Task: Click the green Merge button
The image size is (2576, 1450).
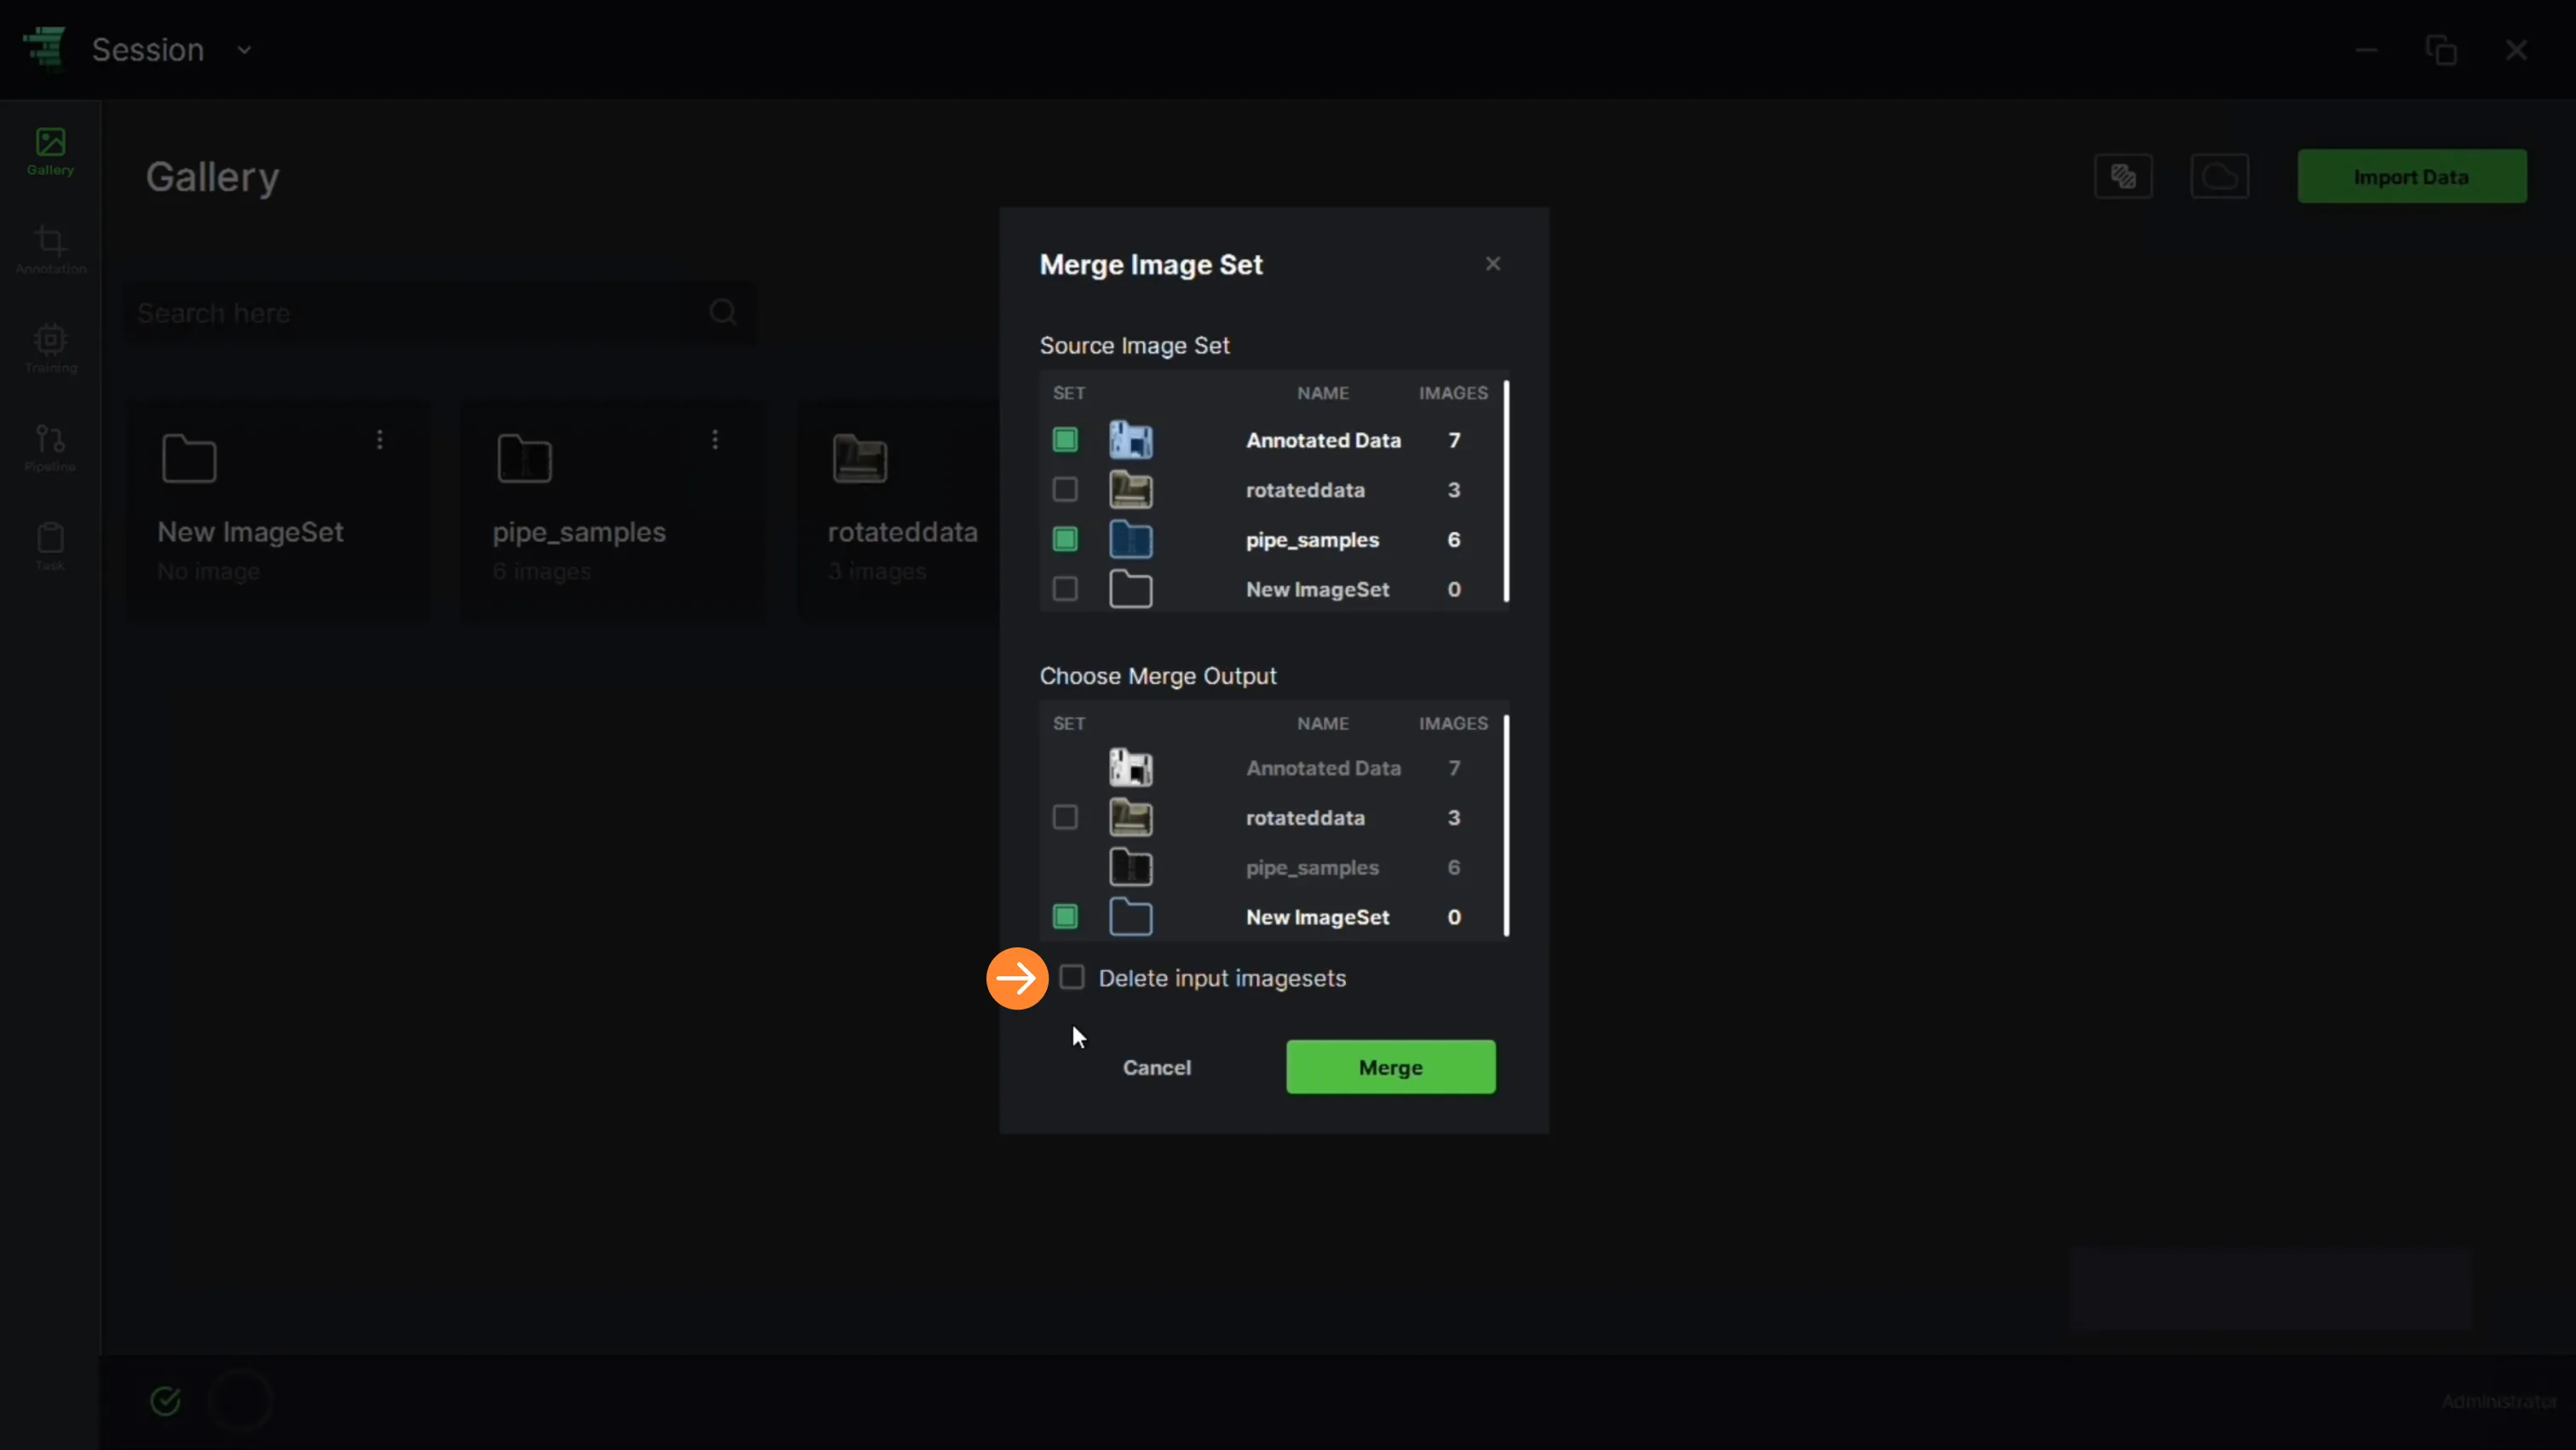Action: pyautogui.click(x=1391, y=1067)
